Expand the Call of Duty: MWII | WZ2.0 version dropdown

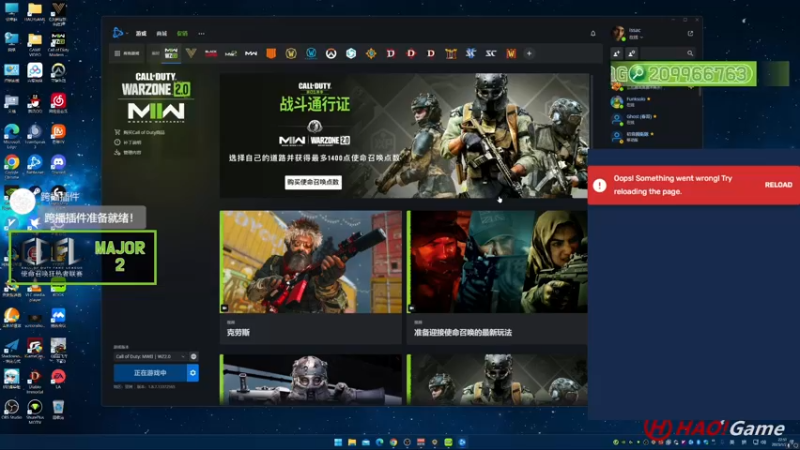click(151, 356)
